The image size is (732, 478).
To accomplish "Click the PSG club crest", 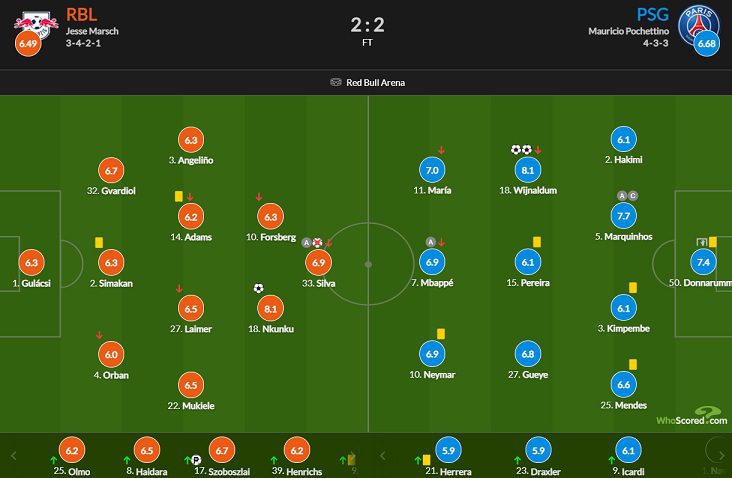I will click(698, 26).
